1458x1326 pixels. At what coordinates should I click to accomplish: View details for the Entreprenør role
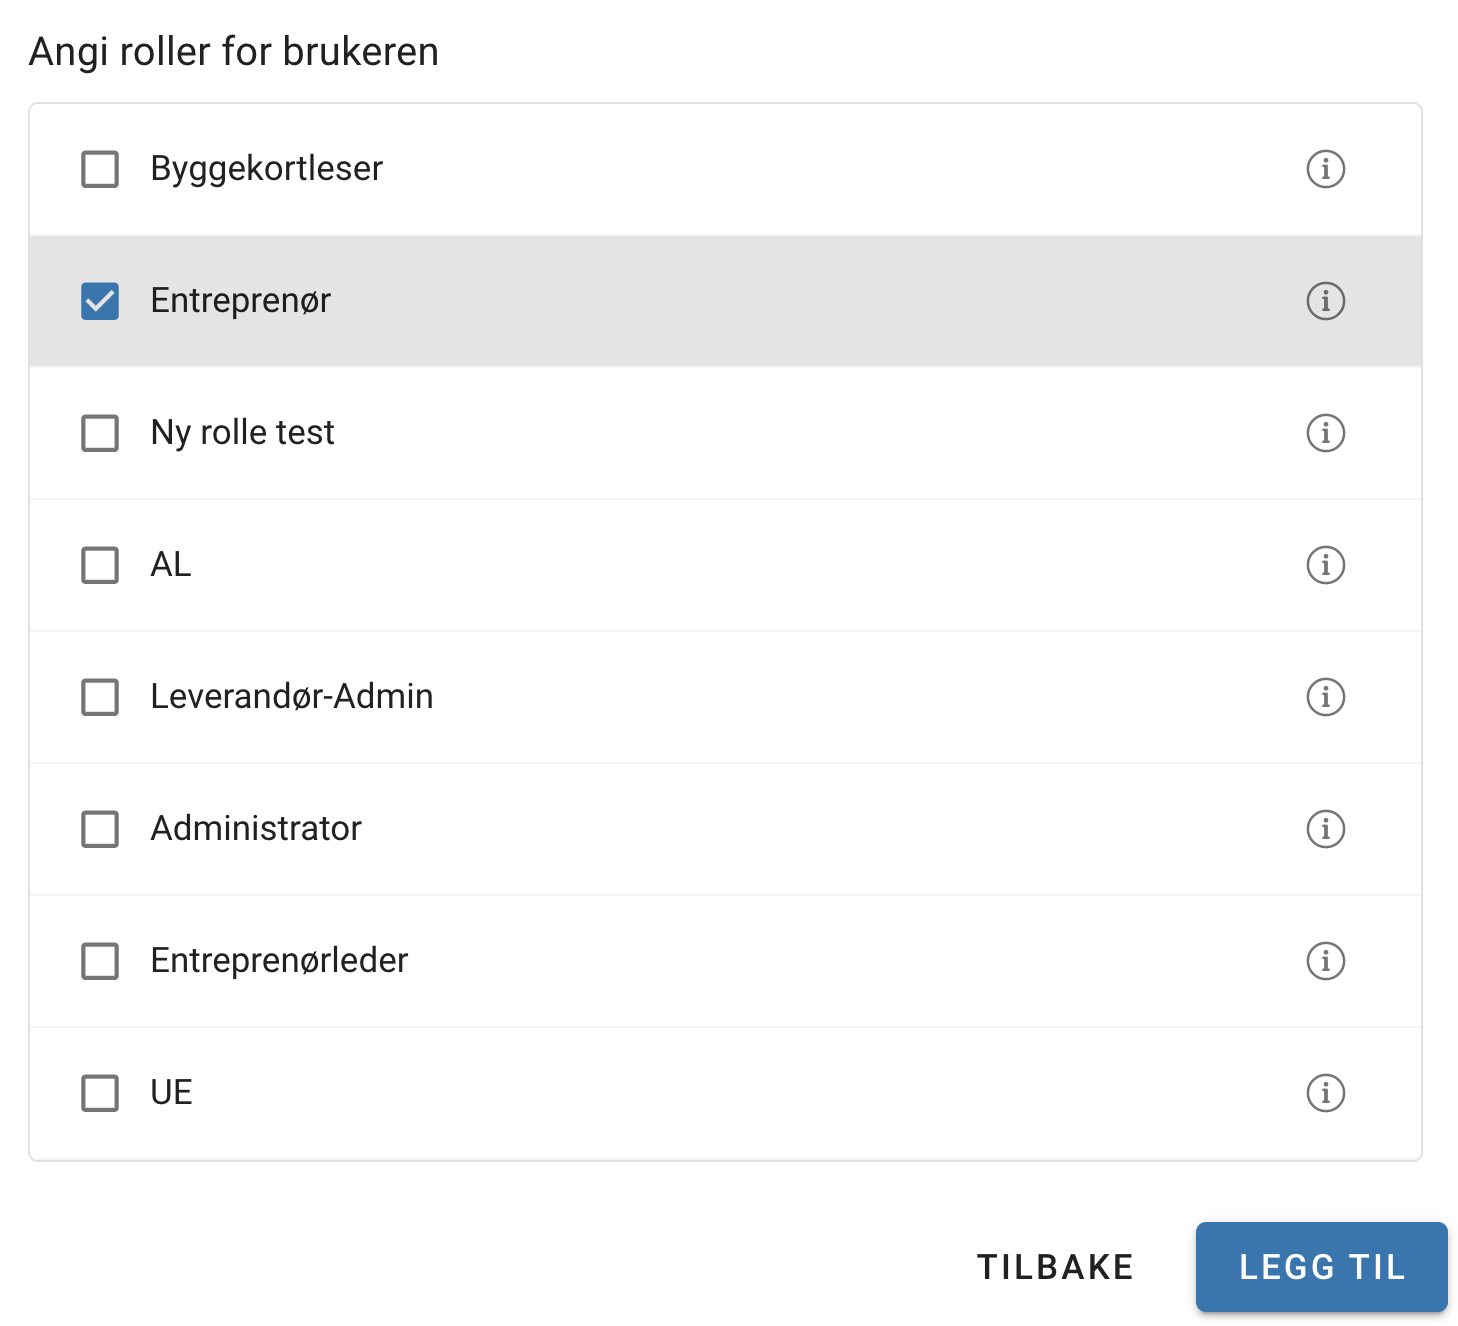[x=1325, y=301]
